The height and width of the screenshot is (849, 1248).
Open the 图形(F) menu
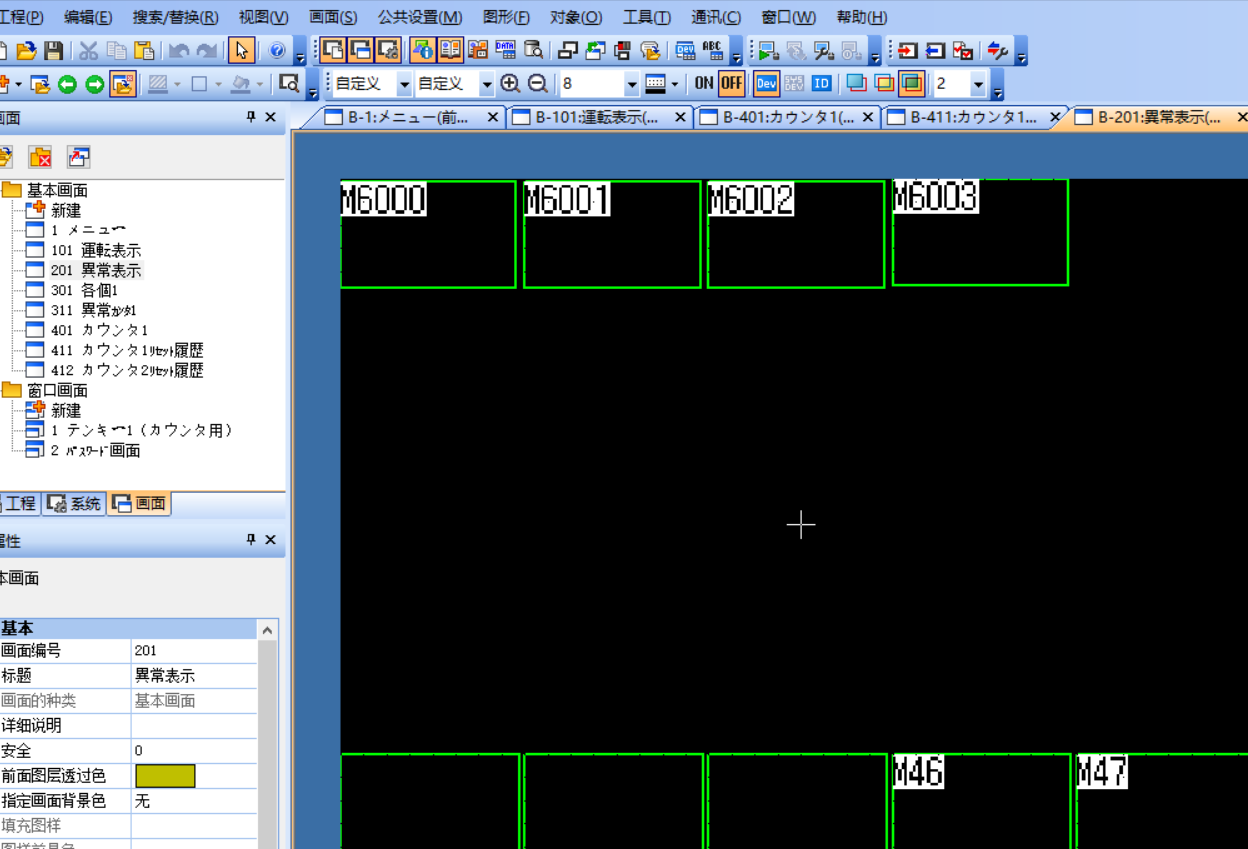click(x=506, y=17)
